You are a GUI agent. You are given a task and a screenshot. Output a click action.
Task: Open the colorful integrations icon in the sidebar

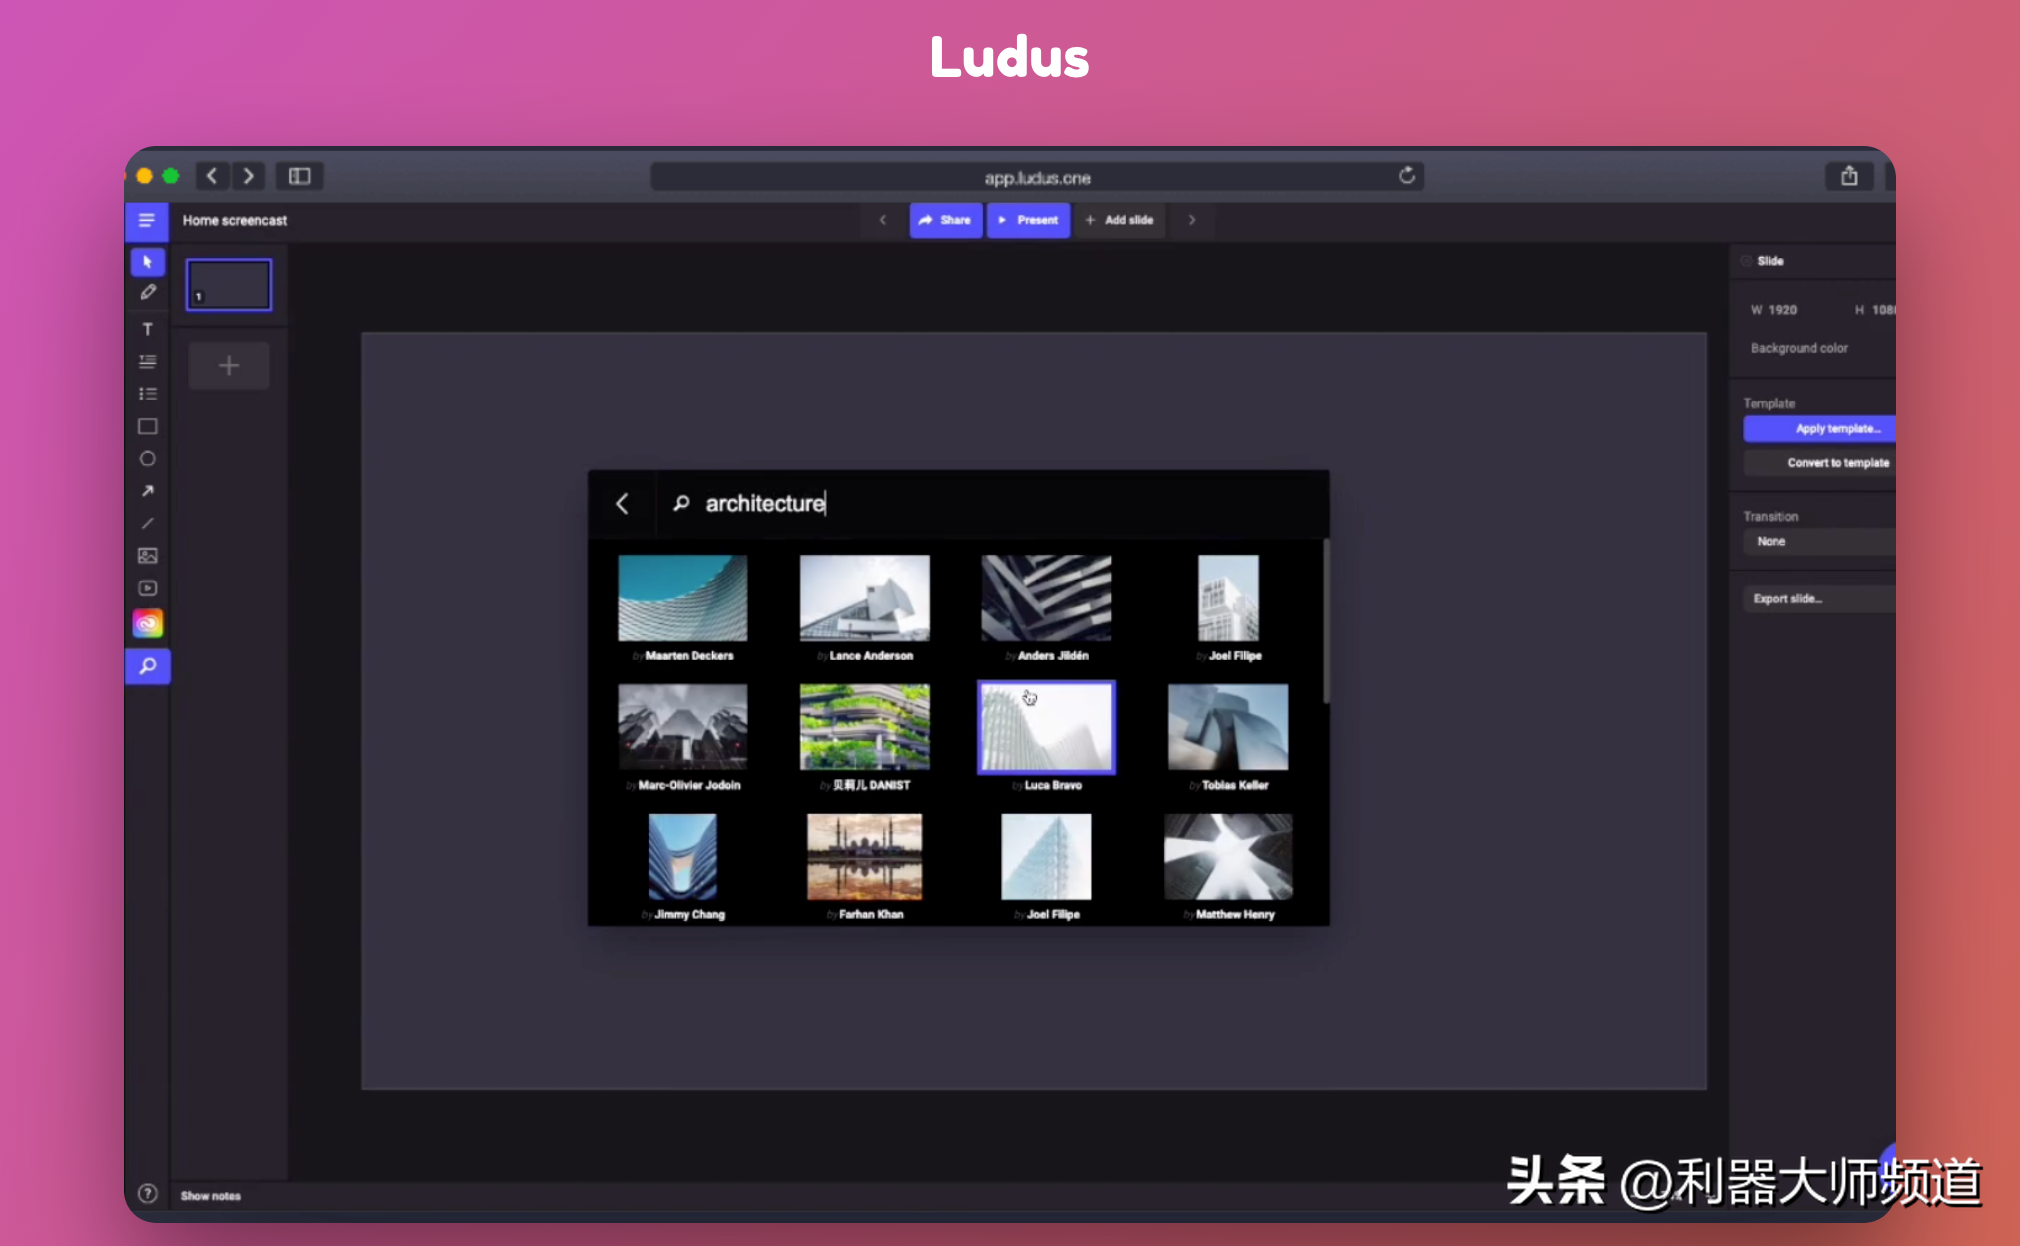[148, 624]
